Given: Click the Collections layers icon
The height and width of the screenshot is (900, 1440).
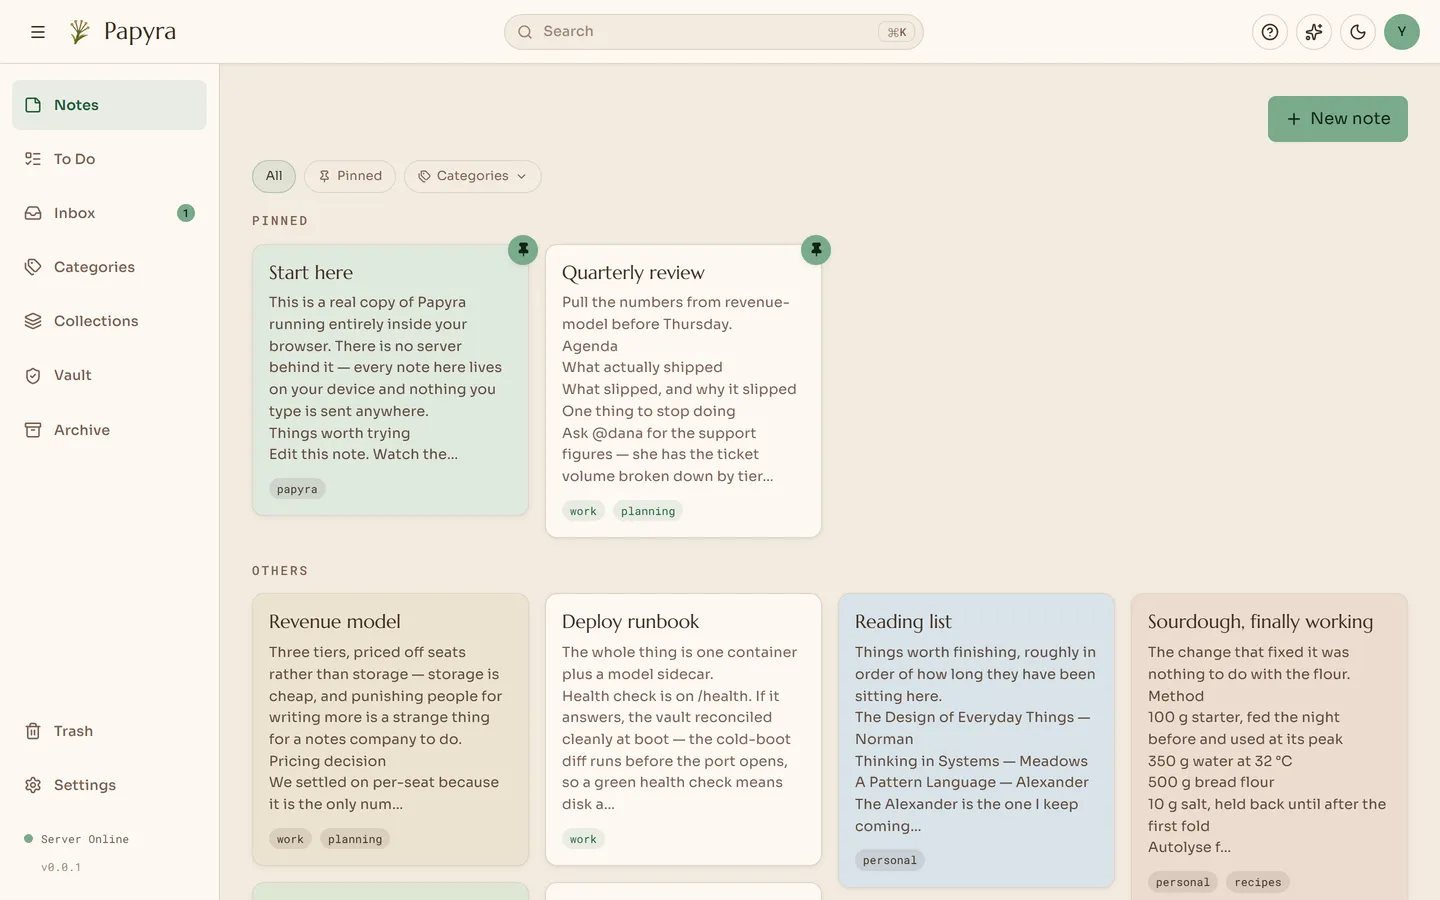Looking at the screenshot, I should (x=33, y=321).
